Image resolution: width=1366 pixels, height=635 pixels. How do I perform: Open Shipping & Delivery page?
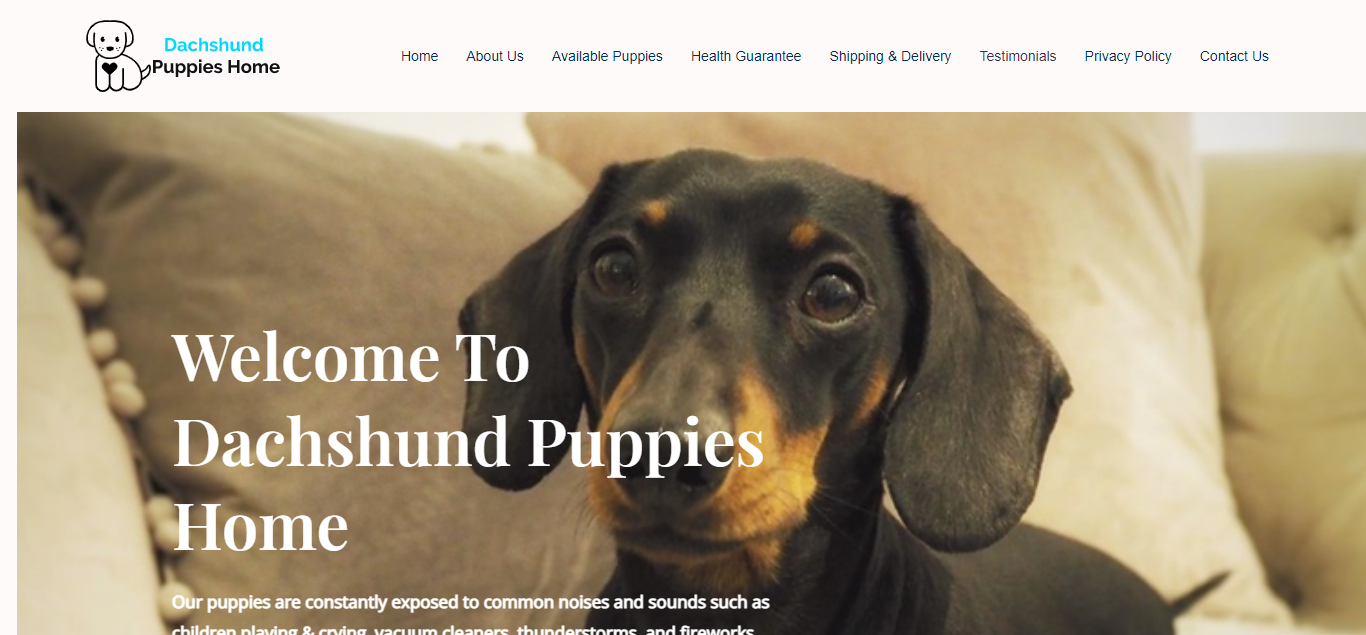point(890,56)
